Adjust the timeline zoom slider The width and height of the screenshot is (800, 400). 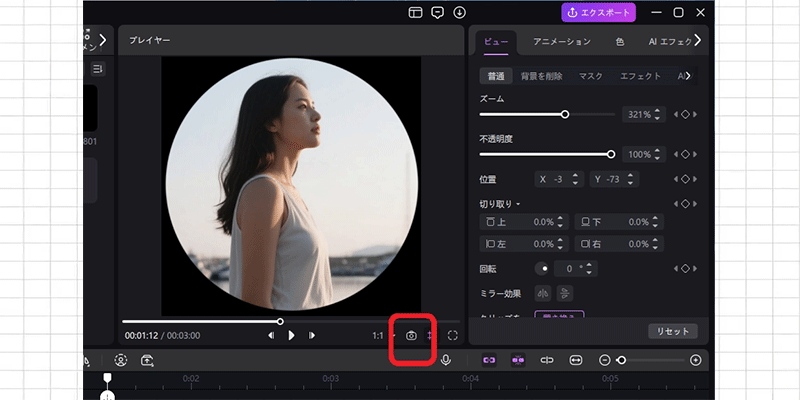621,360
